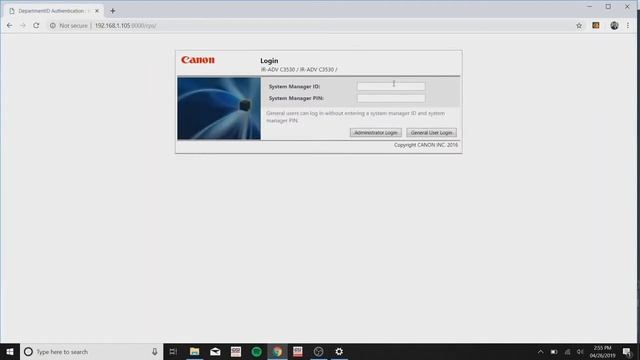The height and width of the screenshot is (360, 640).
Task: Open Chrome three-dot menu
Action: coord(628,25)
